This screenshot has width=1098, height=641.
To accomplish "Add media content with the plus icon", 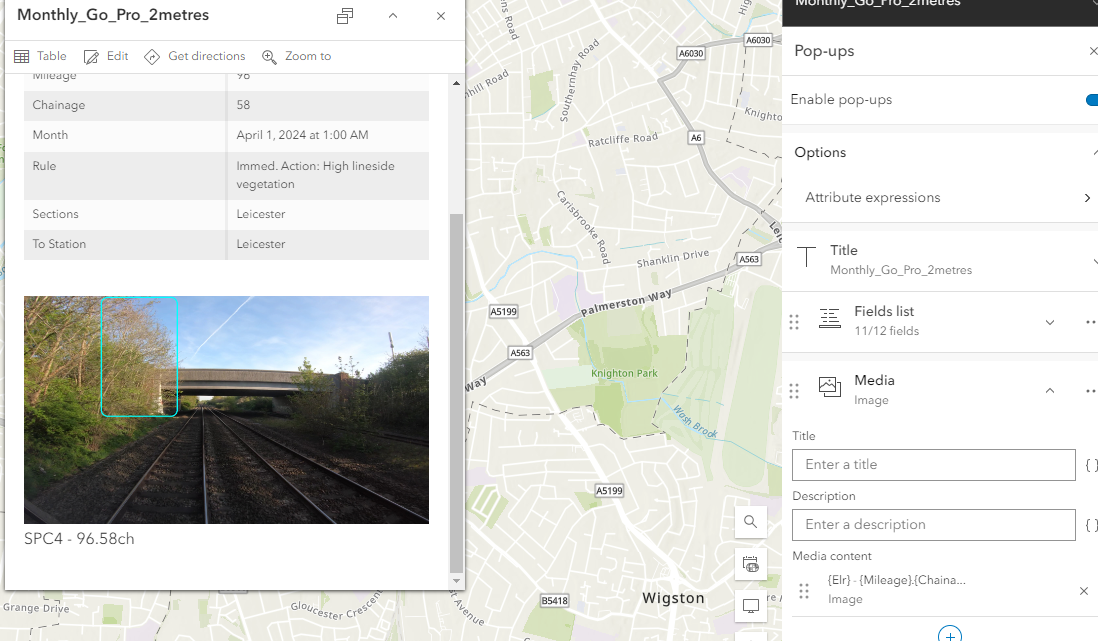I will pyautogui.click(x=948, y=633).
